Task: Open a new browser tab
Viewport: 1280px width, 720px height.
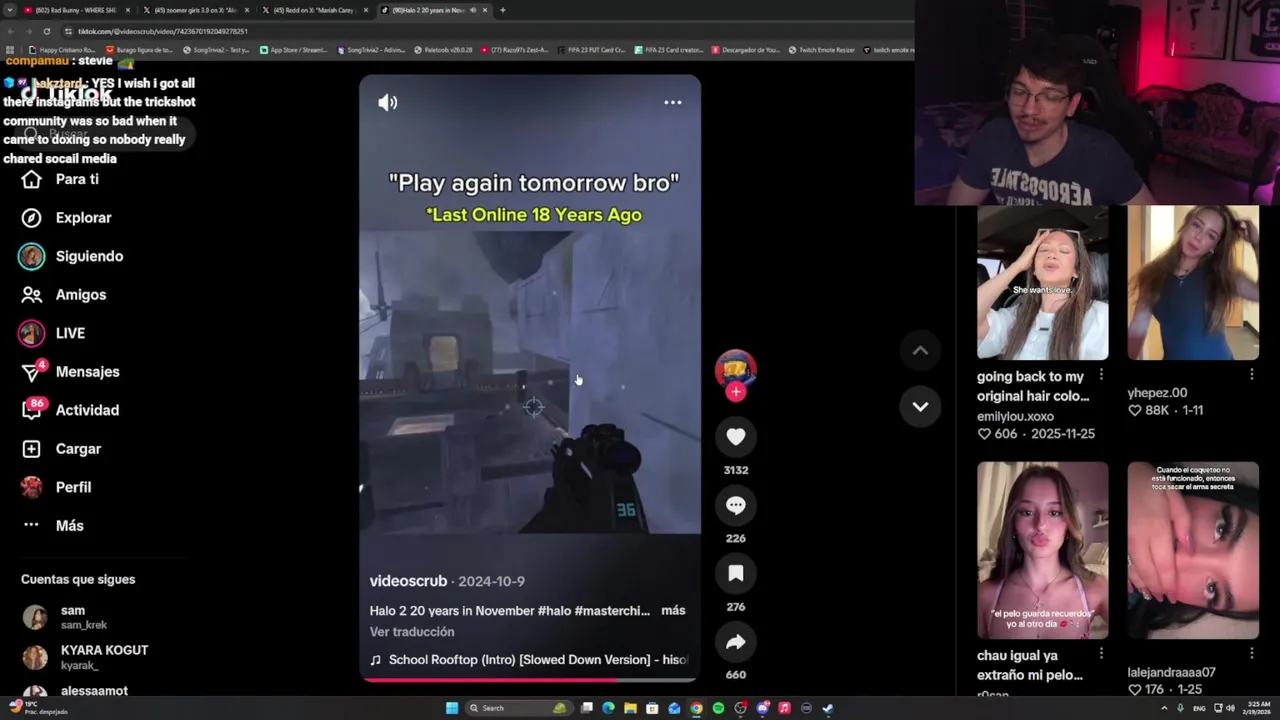Action: coord(502,10)
